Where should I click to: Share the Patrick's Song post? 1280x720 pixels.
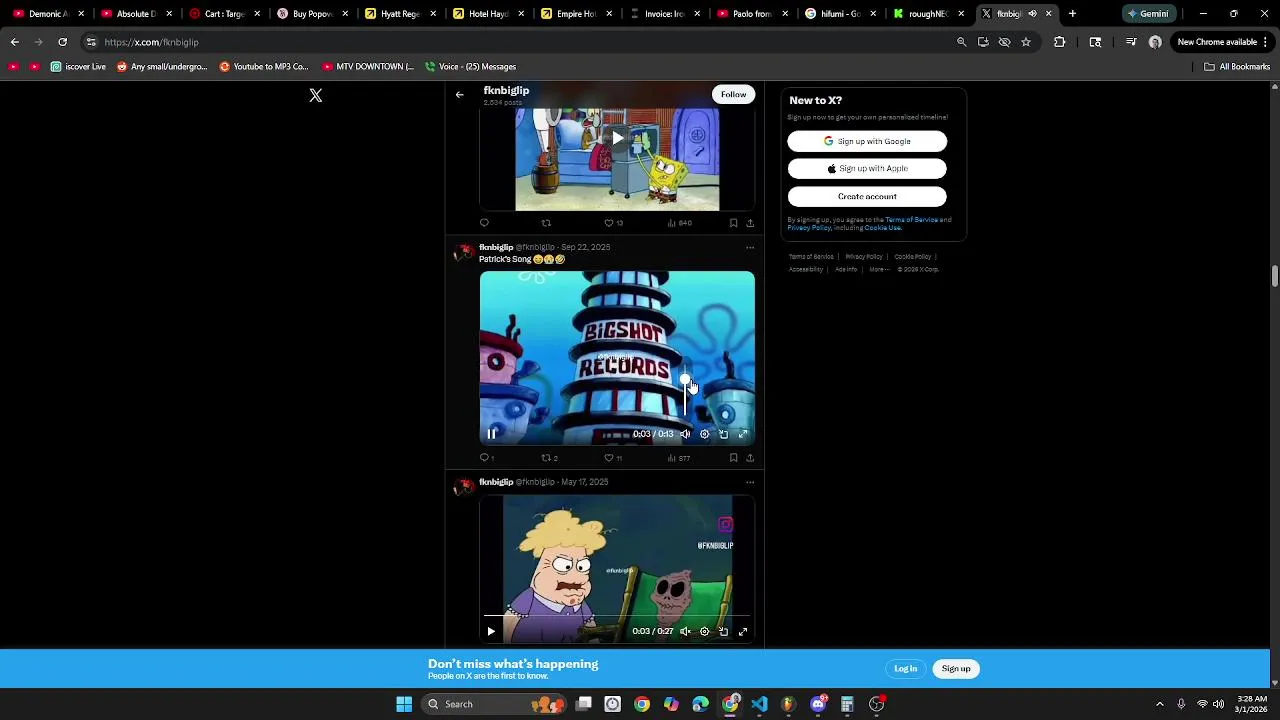coord(750,458)
